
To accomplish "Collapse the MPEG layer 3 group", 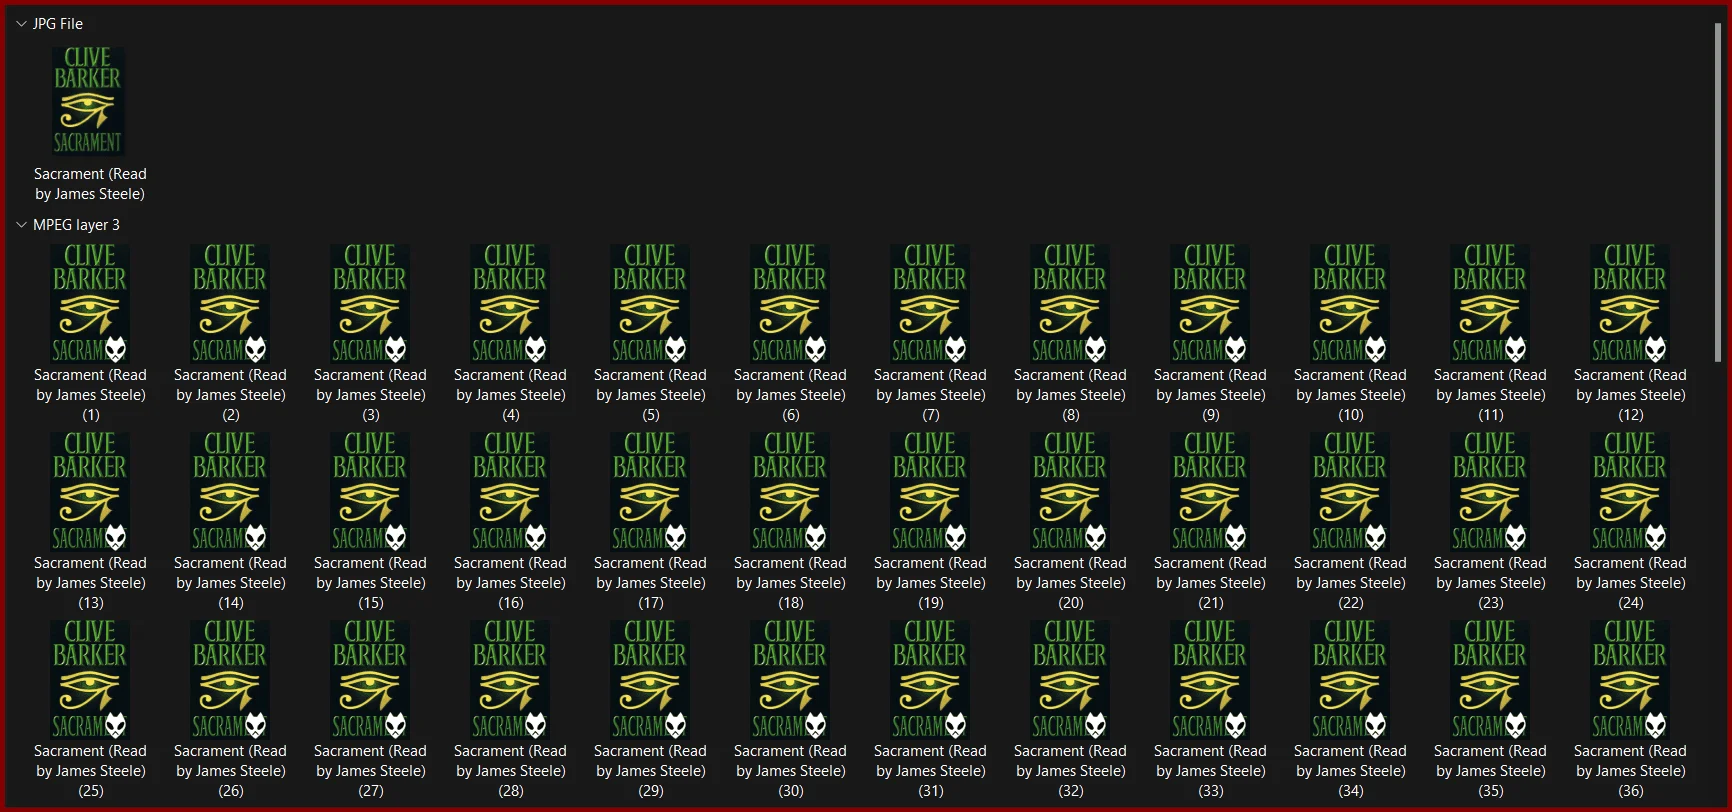I will coord(21,225).
